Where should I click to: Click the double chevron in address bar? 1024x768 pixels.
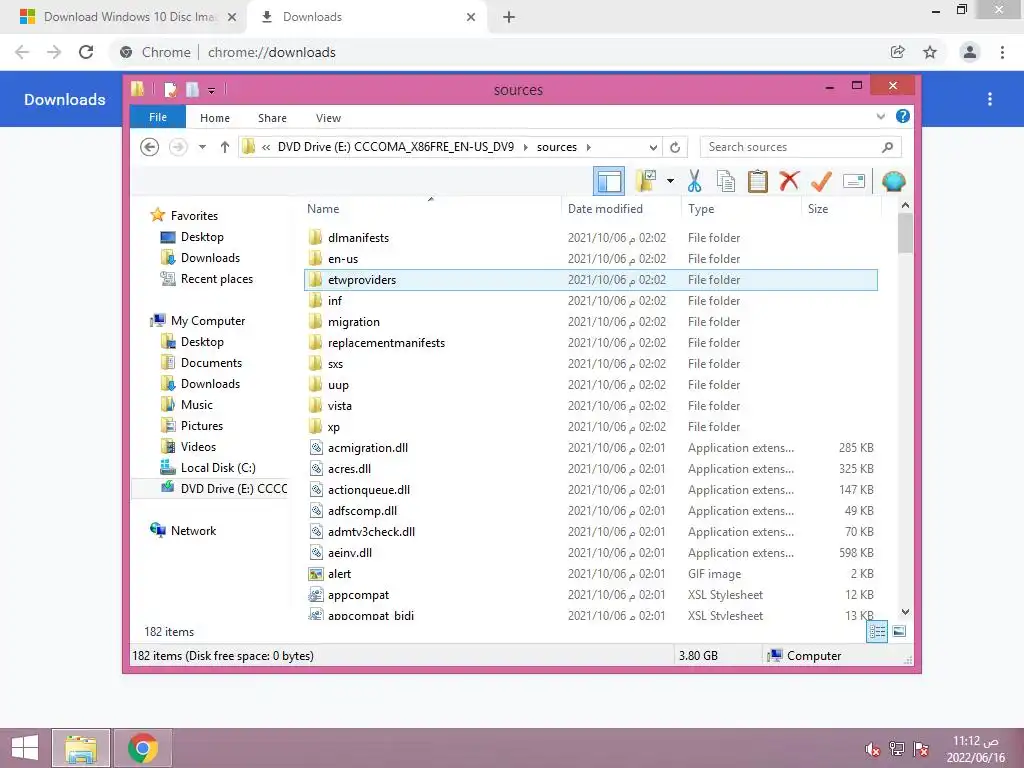coord(266,147)
